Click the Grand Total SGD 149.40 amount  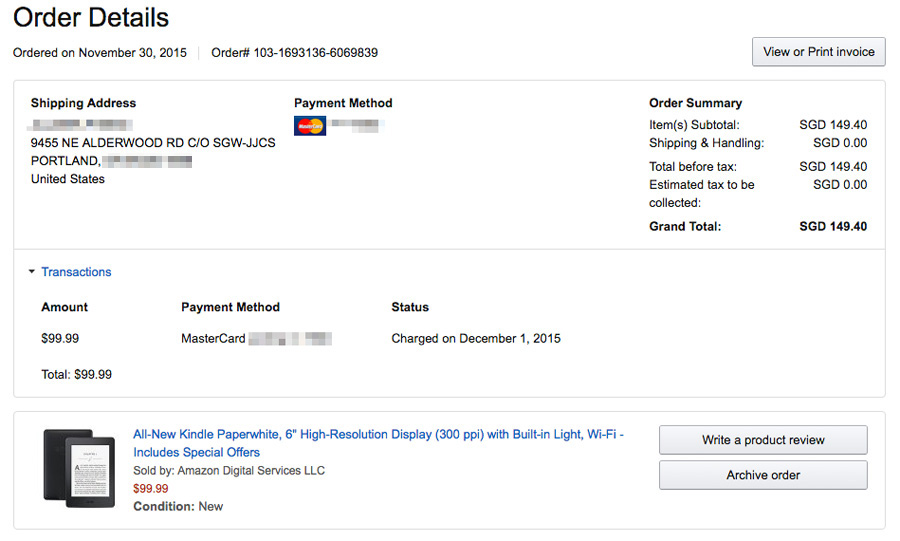(x=833, y=226)
